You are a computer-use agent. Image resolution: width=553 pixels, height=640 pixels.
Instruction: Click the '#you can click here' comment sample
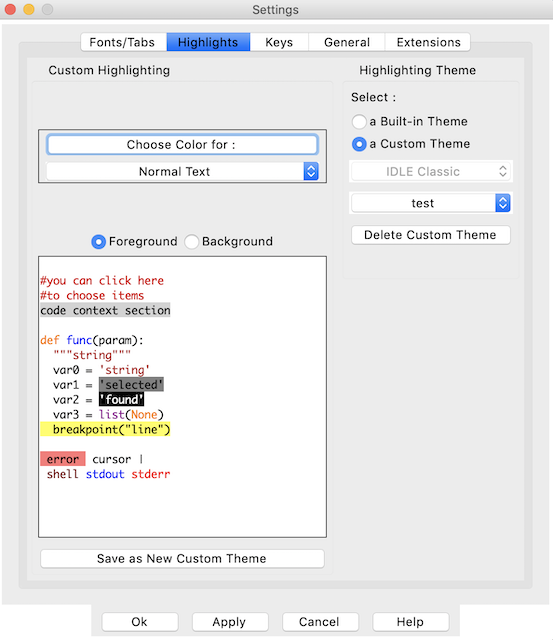[102, 281]
